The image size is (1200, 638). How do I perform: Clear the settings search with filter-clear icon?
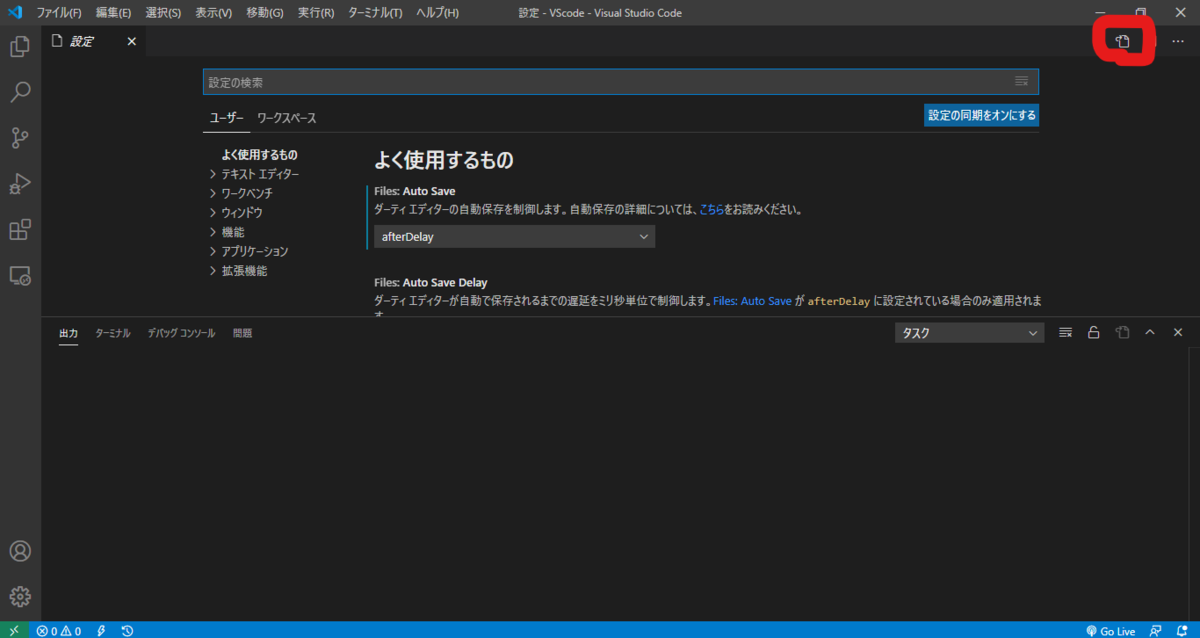click(x=1021, y=81)
